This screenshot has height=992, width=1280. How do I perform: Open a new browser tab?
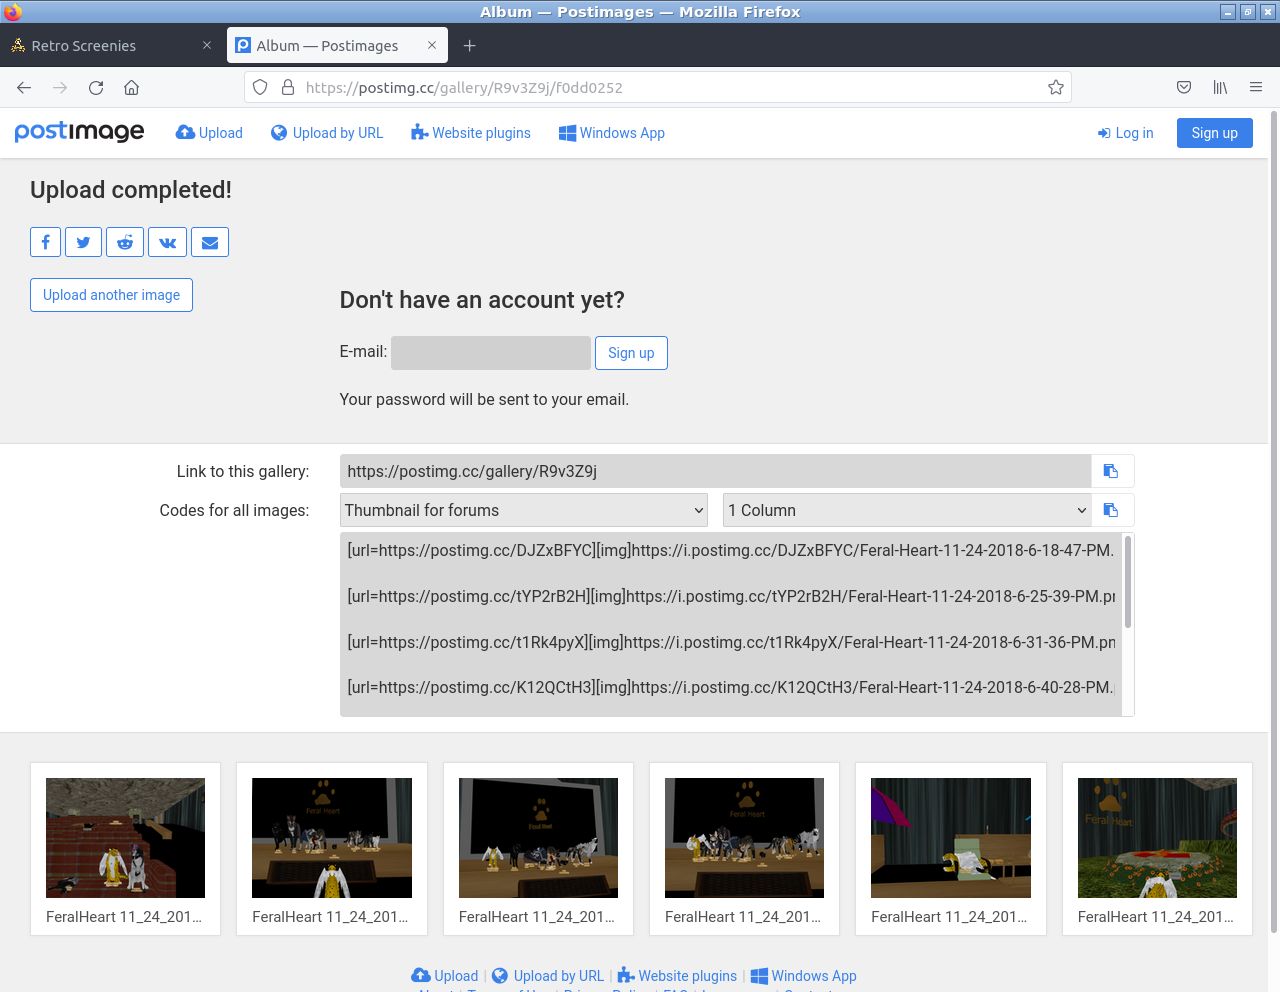click(x=469, y=46)
